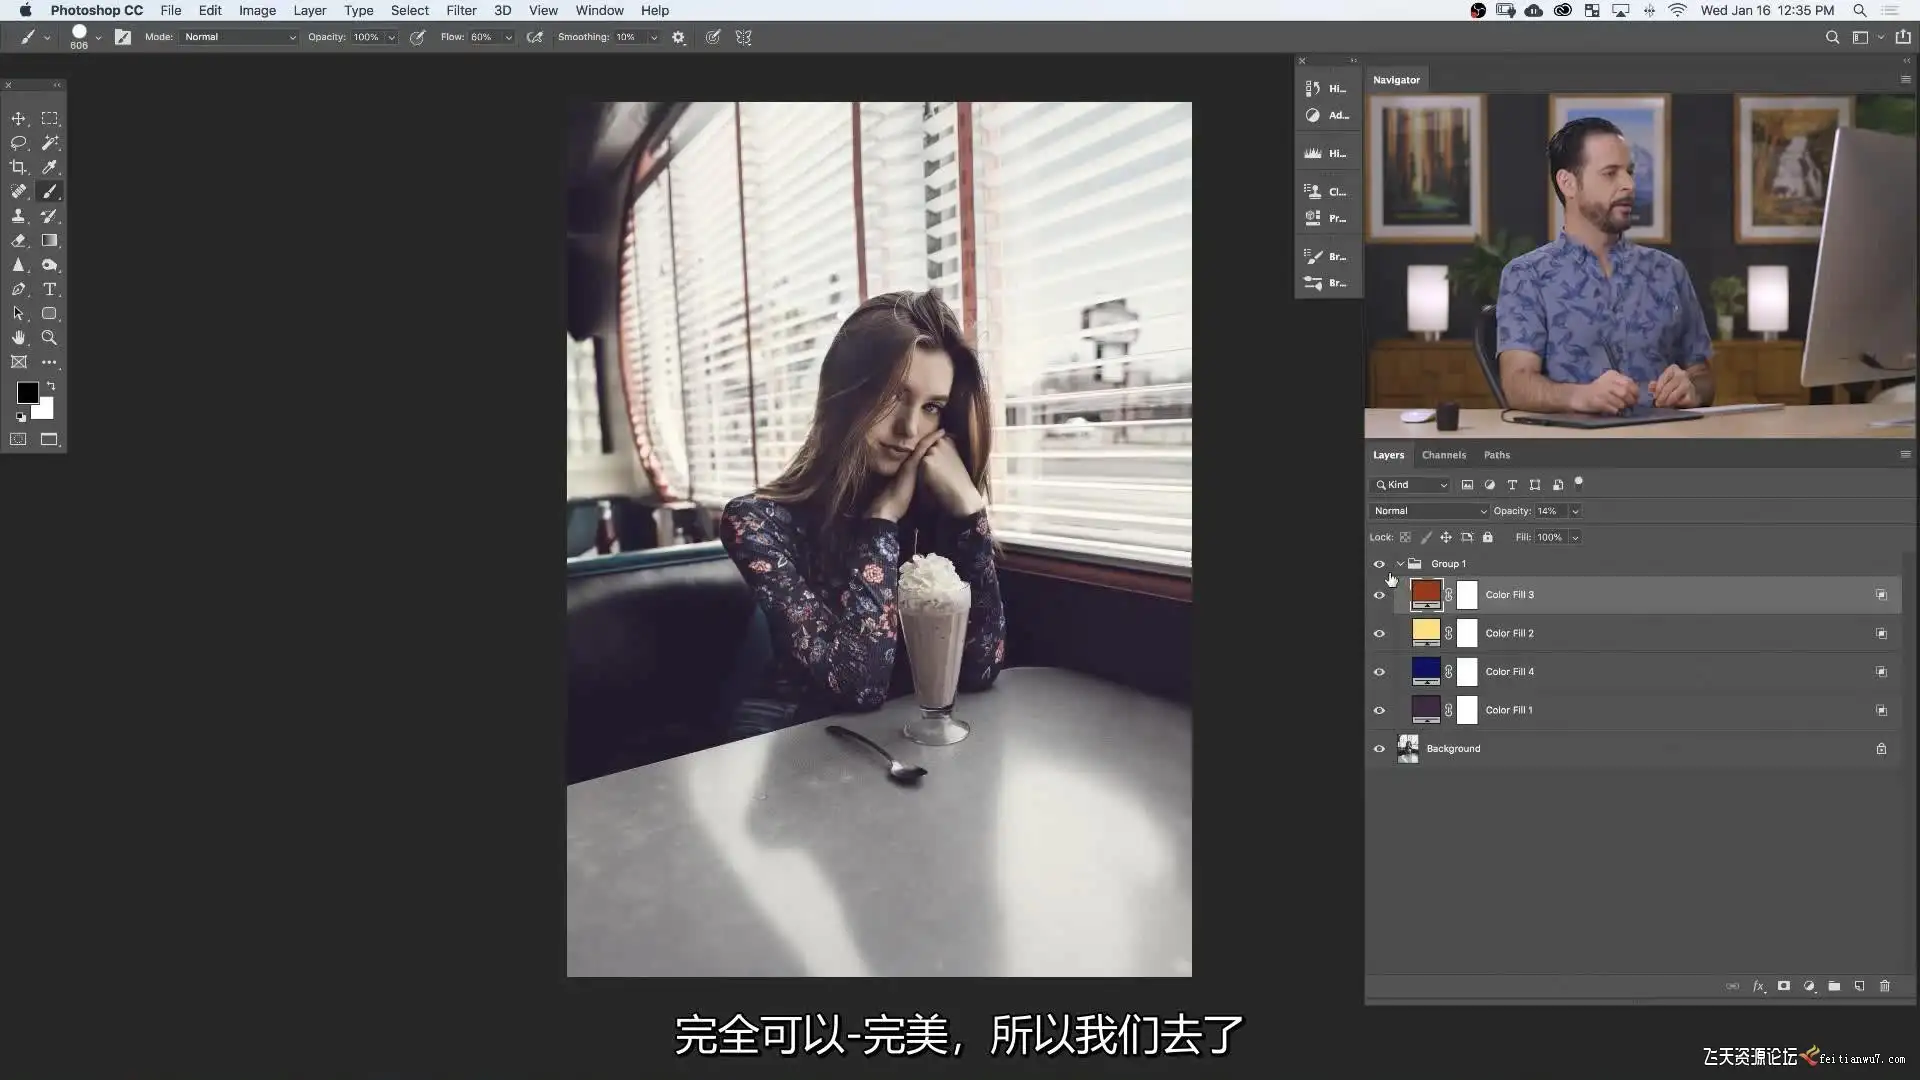Select the Crop tool
The width and height of the screenshot is (1920, 1080).
(18, 167)
